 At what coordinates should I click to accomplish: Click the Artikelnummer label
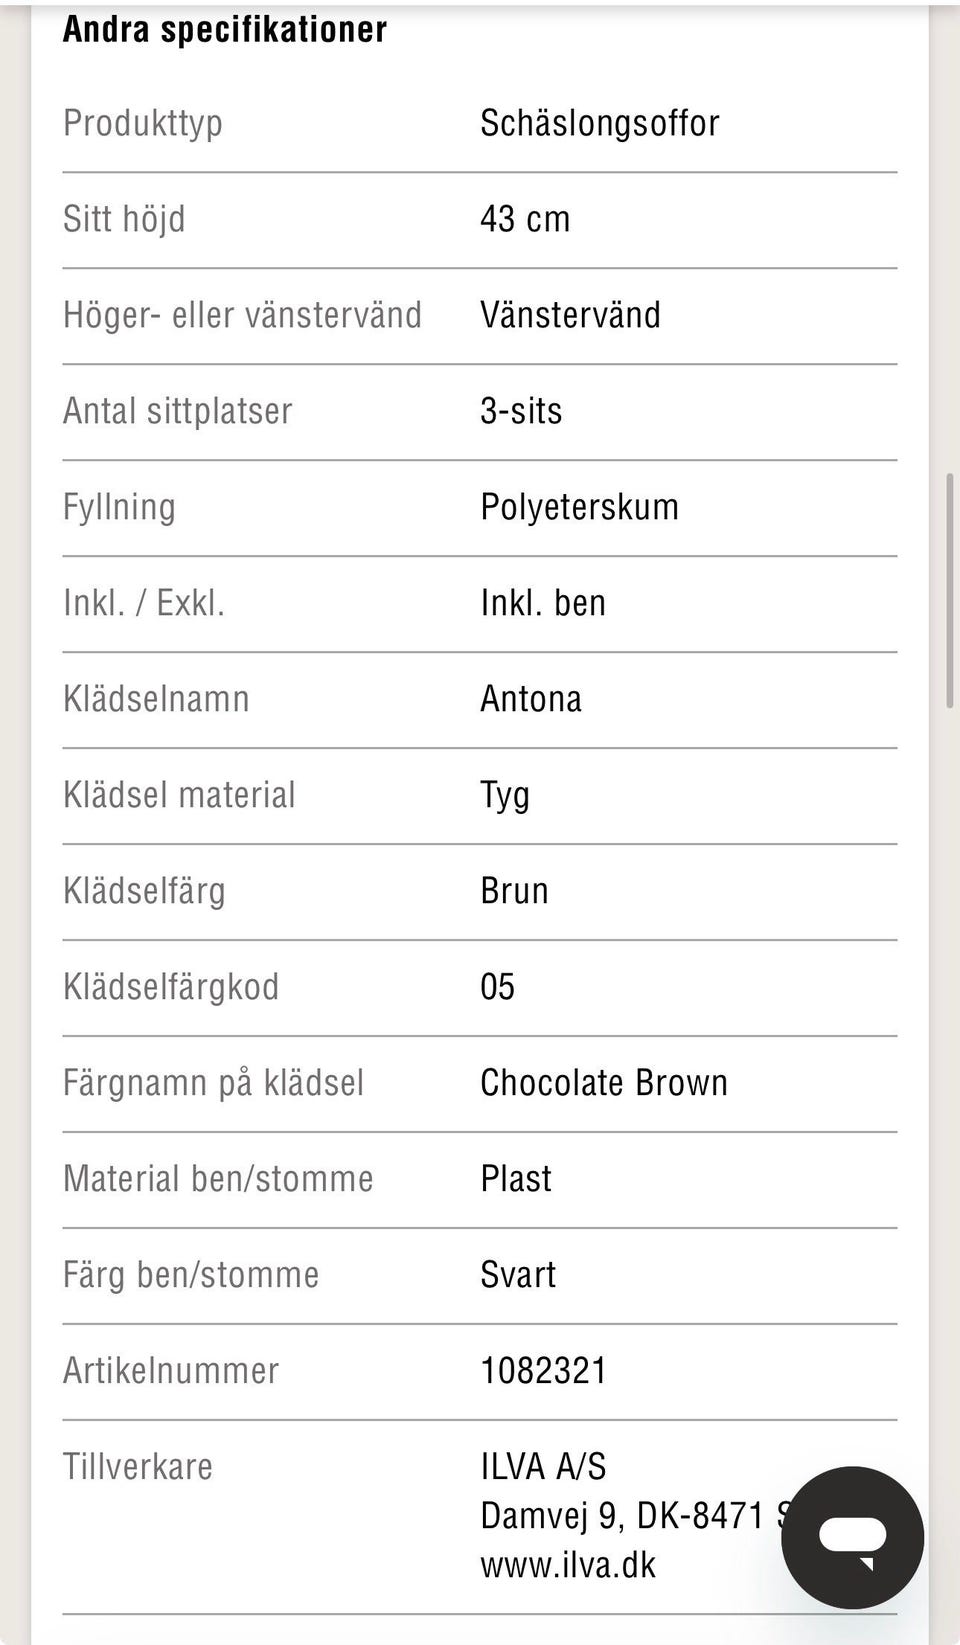pos(171,1371)
